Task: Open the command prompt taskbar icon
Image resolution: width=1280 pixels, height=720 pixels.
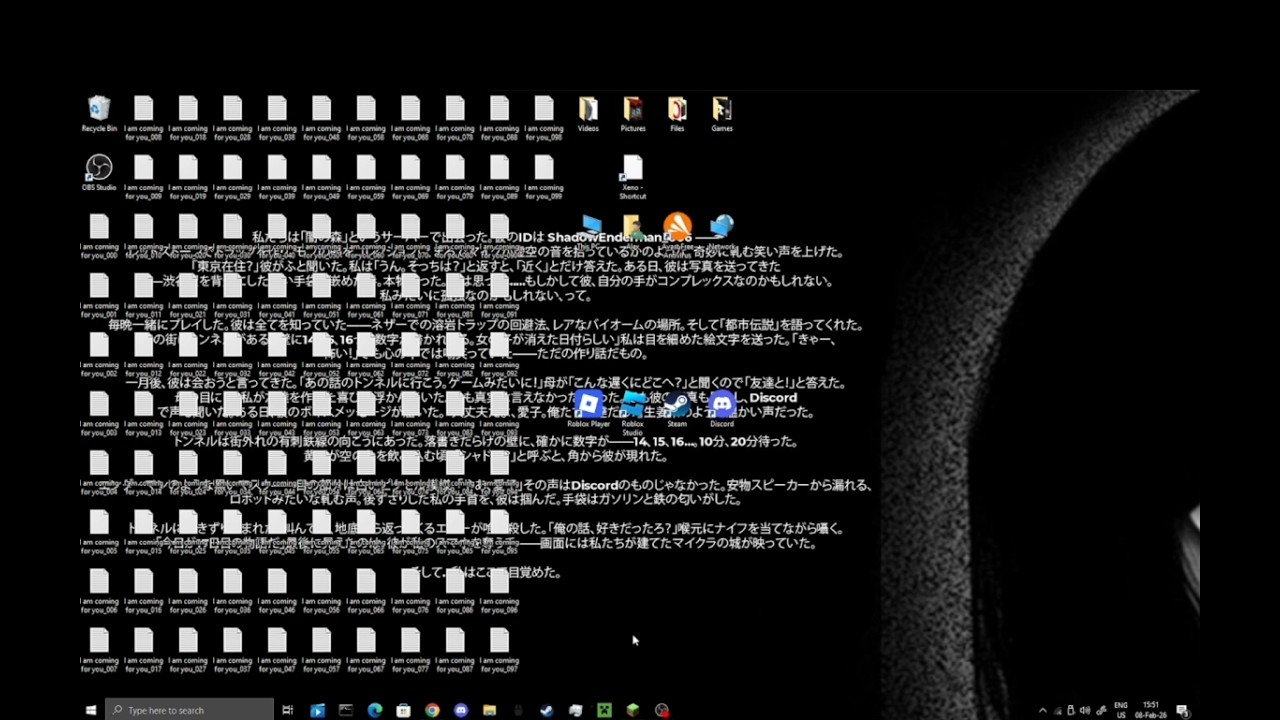Action: click(346, 710)
